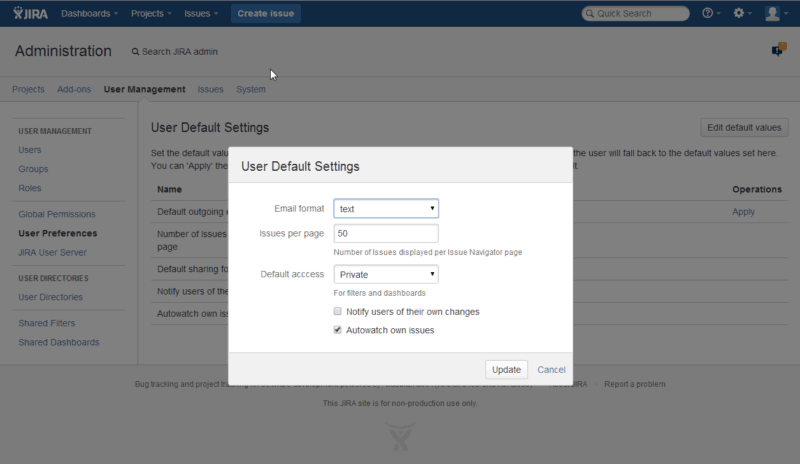800x464 pixels.
Task: Expand the Issues header menu
Action: pyautogui.click(x=201, y=13)
